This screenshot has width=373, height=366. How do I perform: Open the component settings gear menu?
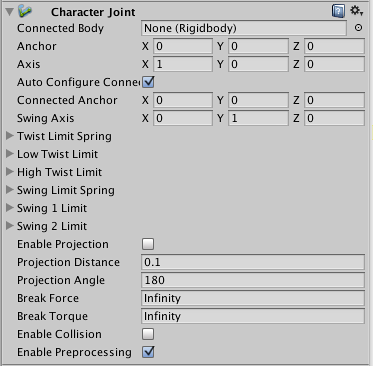(356, 11)
